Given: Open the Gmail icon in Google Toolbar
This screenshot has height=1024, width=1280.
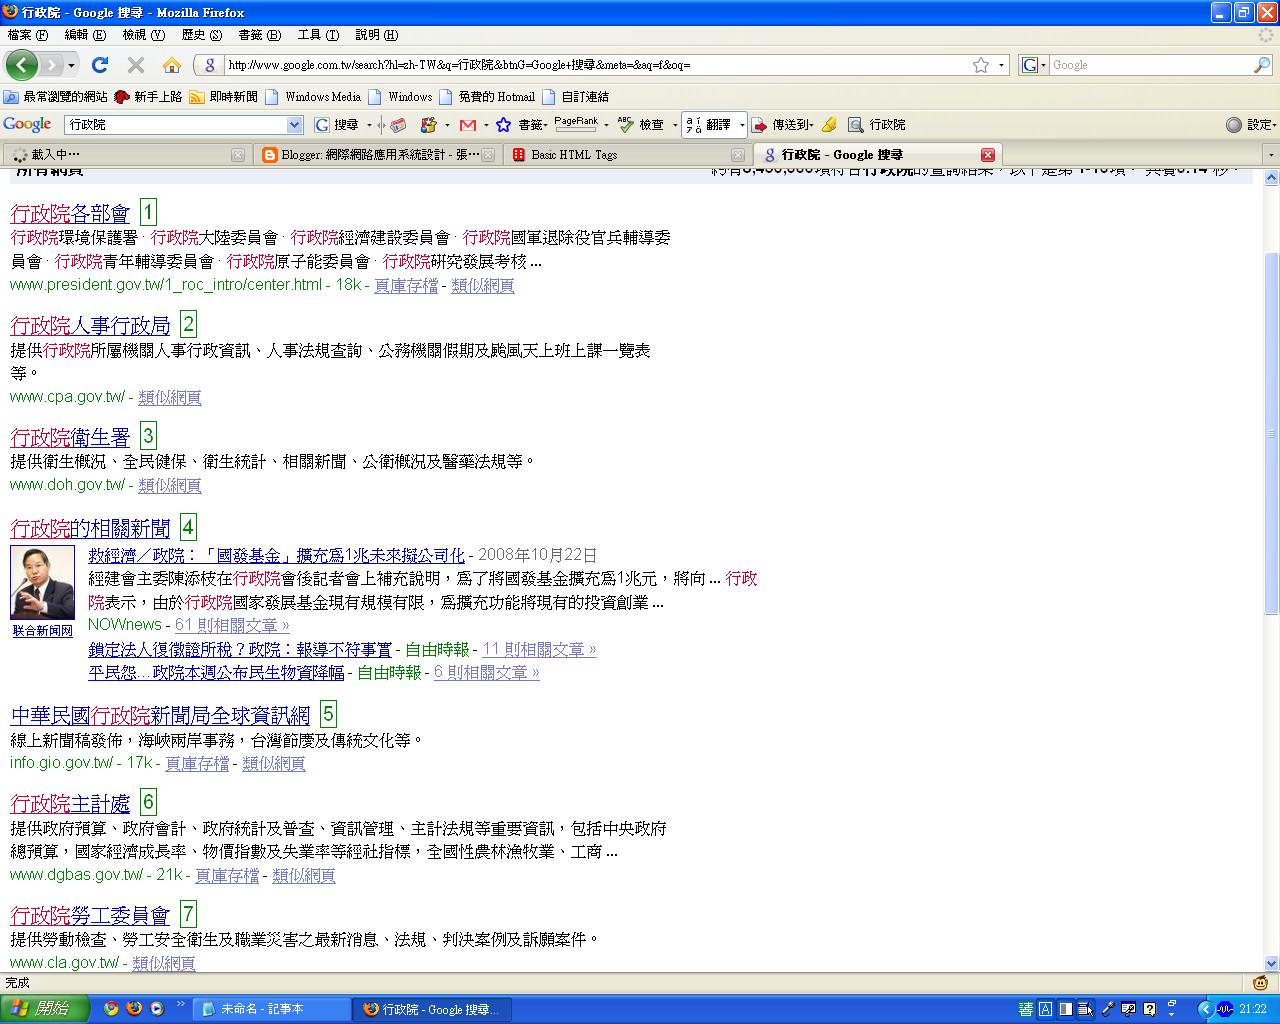Looking at the screenshot, I should point(467,125).
